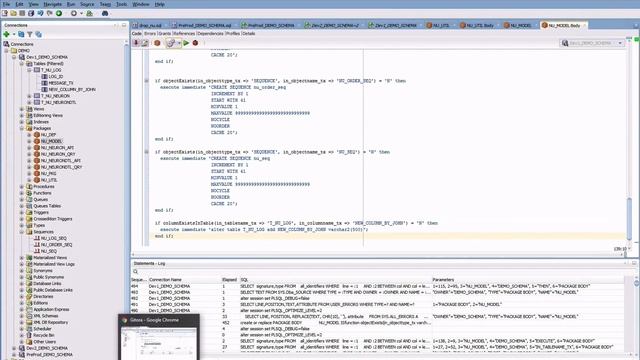Open dropdown arrow beside Compile gears
Image resolution: width=640 pixels, height=360 pixels.
[x=179, y=43]
